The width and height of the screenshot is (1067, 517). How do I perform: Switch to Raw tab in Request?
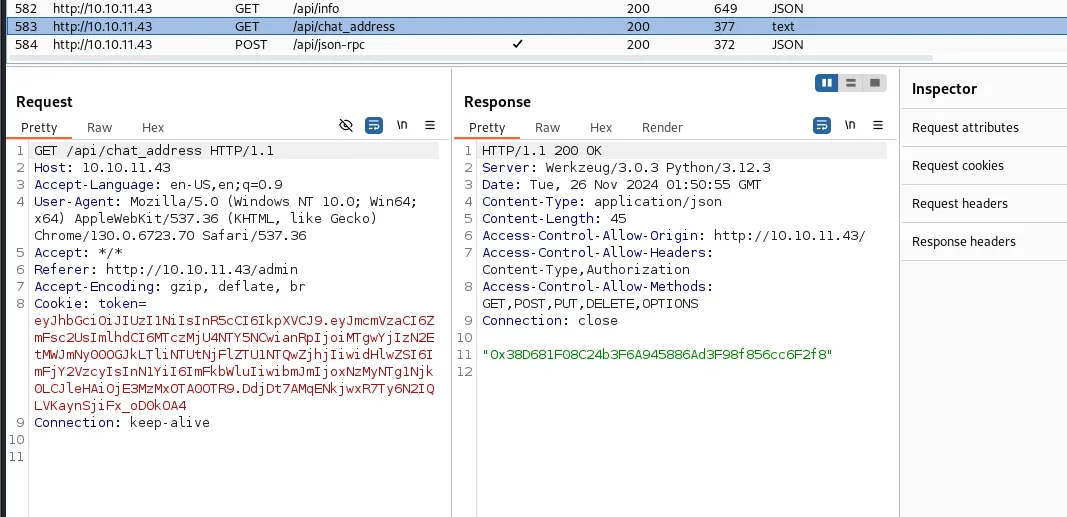pyautogui.click(x=99, y=127)
